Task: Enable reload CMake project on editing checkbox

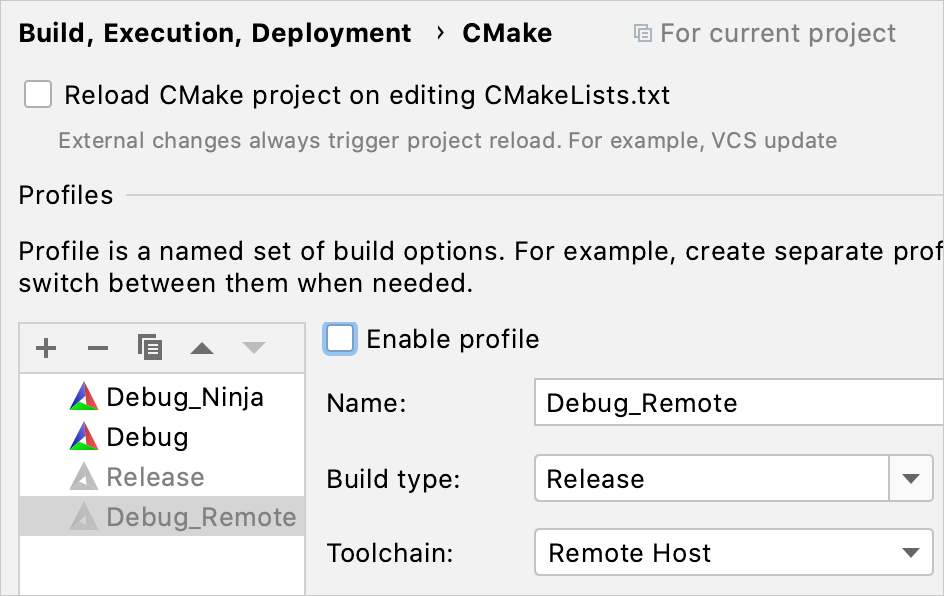Action: [x=38, y=95]
